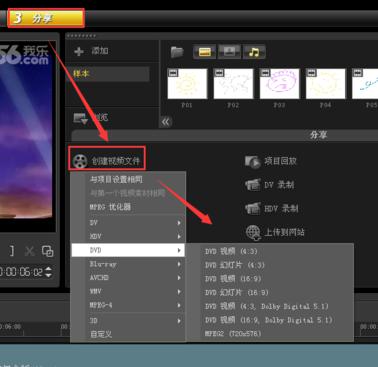
Task: Toggle the audio music note filter
Action: tap(254, 52)
